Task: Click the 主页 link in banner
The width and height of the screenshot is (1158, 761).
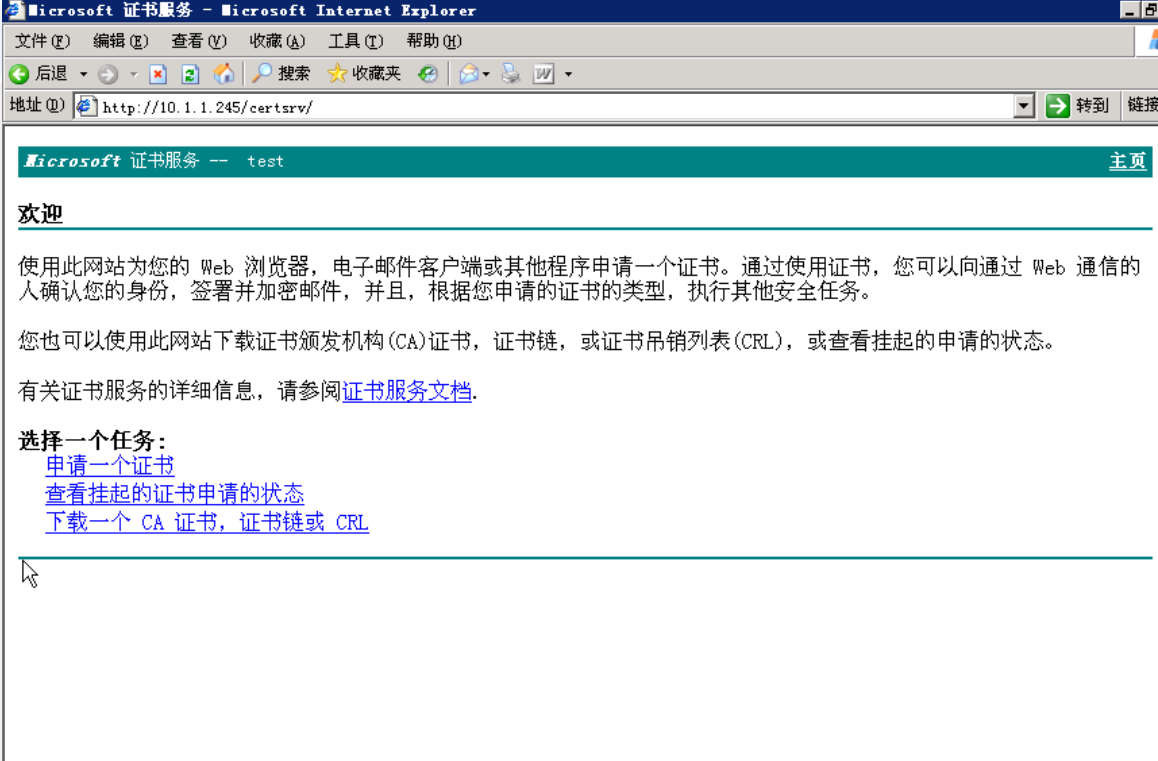Action: [1128, 161]
